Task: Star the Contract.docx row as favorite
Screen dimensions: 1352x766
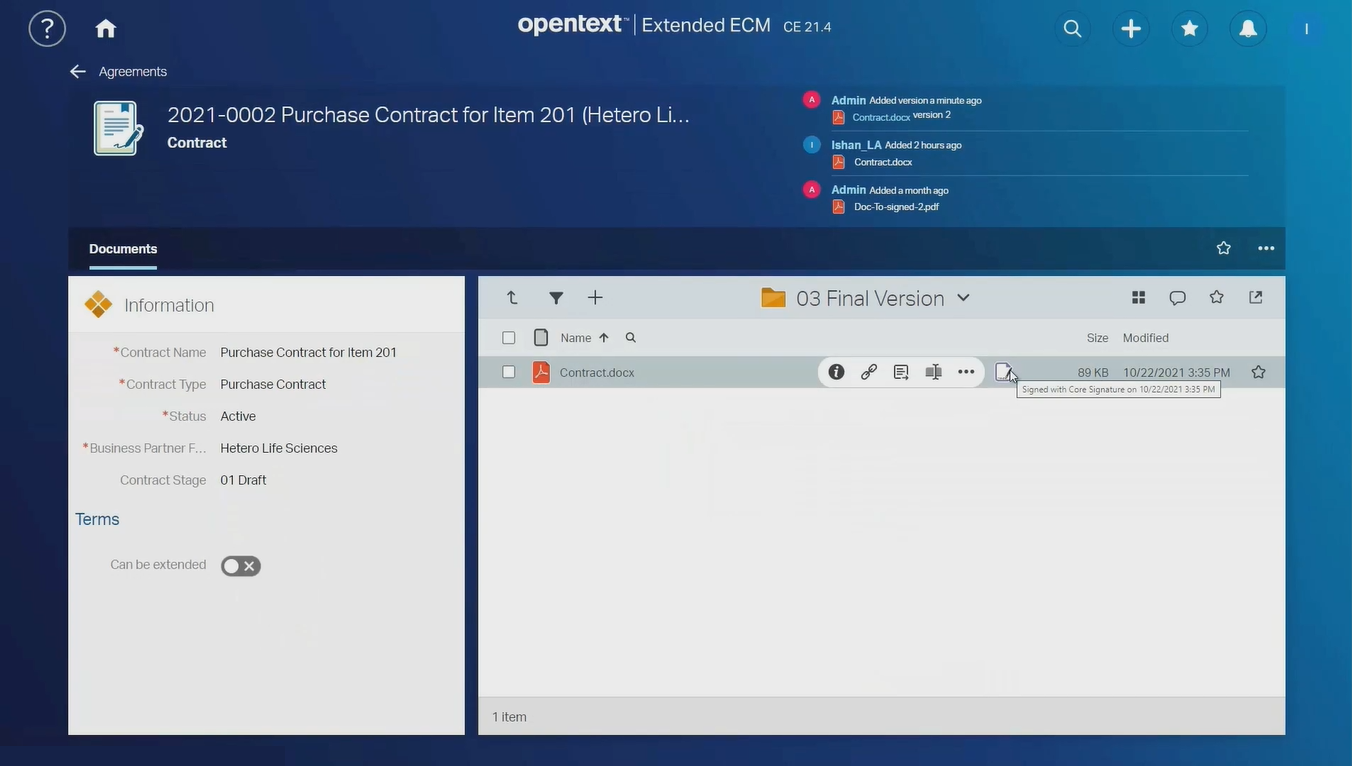Action: (x=1258, y=372)
